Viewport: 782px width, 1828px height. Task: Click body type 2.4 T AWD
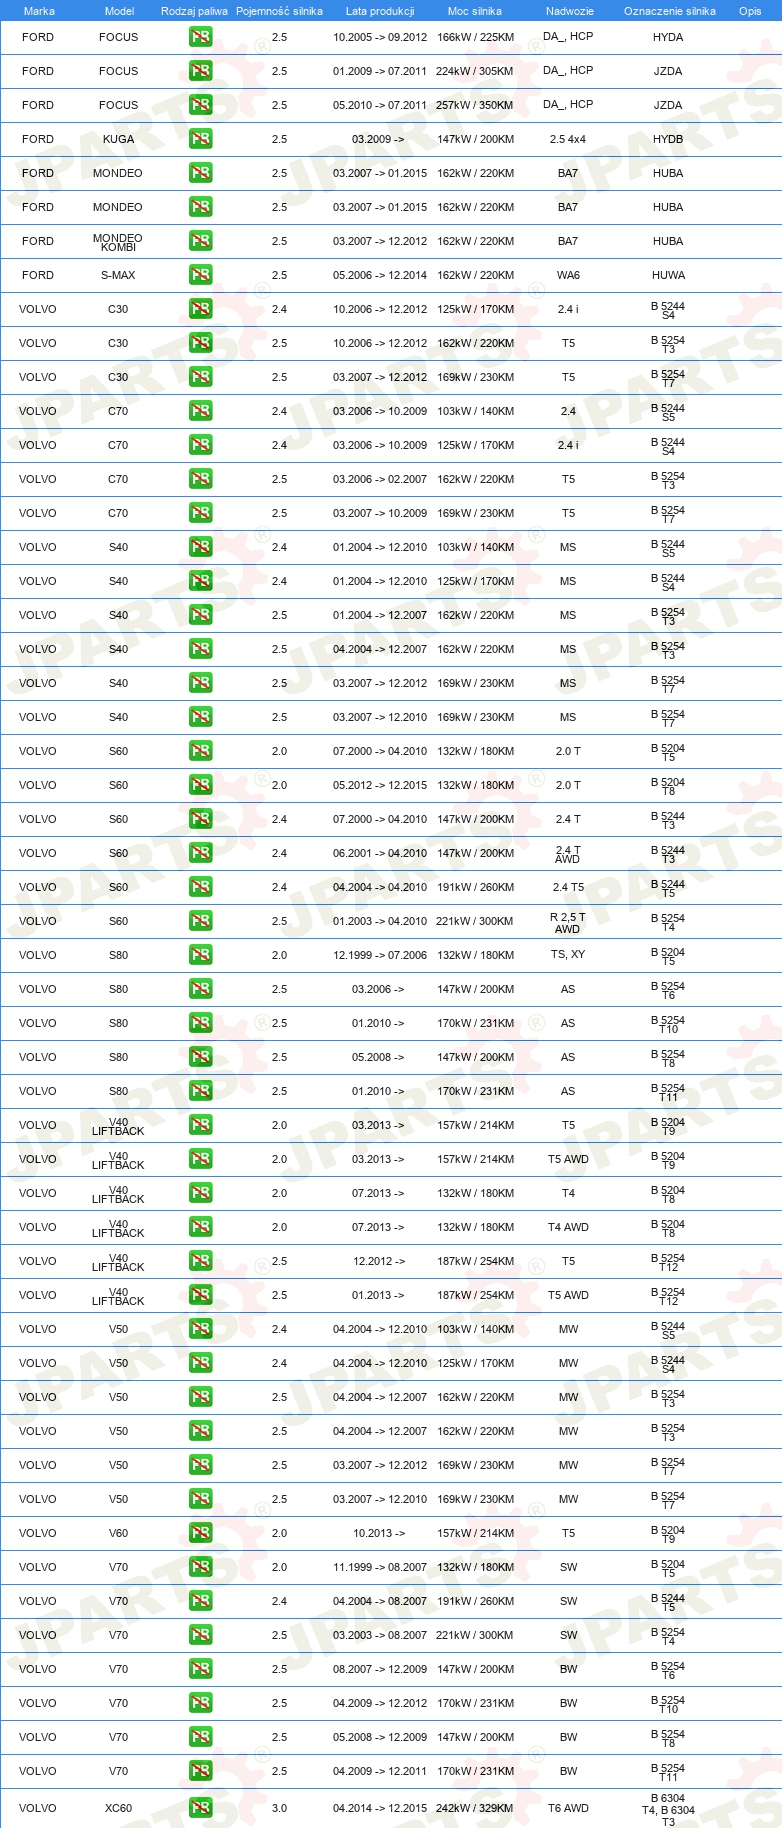click(x=568, y=854)
